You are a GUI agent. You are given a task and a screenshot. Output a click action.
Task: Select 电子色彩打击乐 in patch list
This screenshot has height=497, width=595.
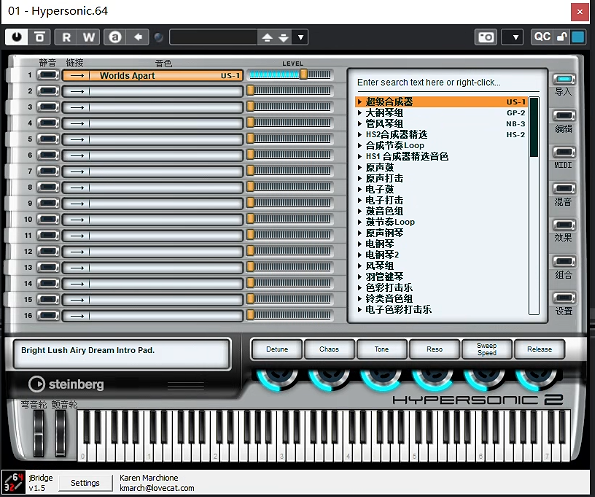[x=398, y=310]
